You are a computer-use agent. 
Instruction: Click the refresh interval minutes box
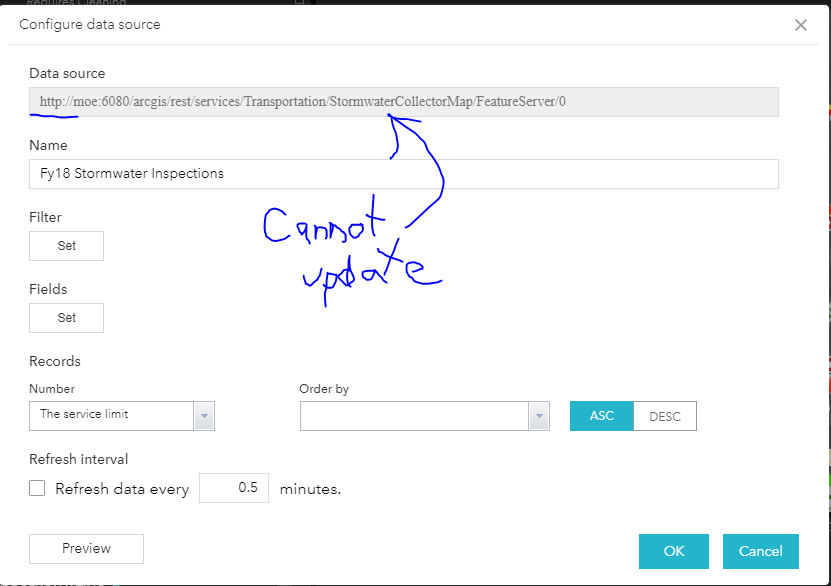coord(234,488)
